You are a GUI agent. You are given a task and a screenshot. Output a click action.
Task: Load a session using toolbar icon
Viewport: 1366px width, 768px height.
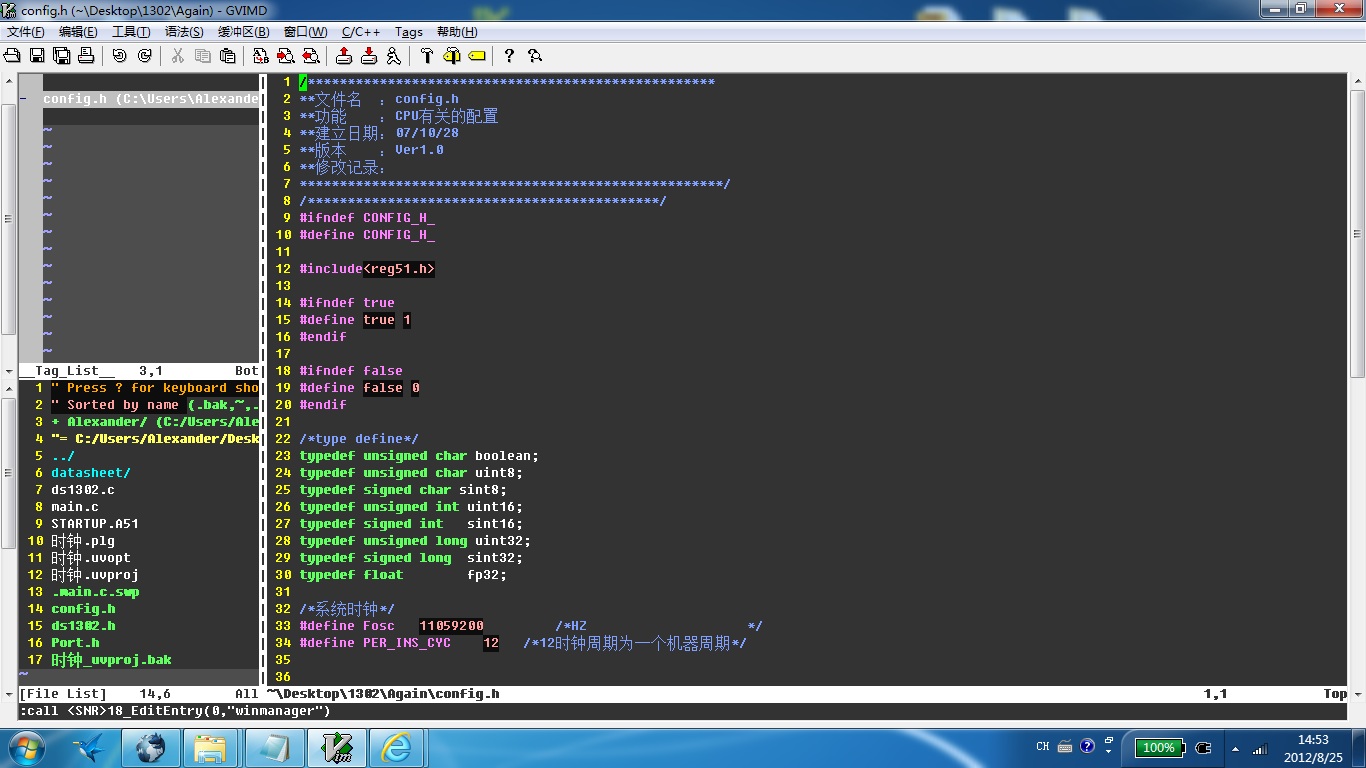click(x=343, y=56)
